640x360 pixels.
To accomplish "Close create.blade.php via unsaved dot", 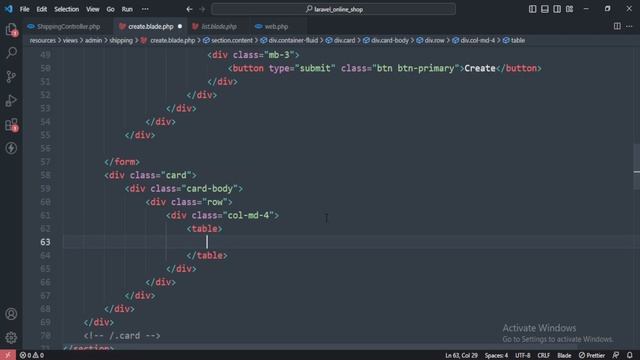I will tap(180, 27).
